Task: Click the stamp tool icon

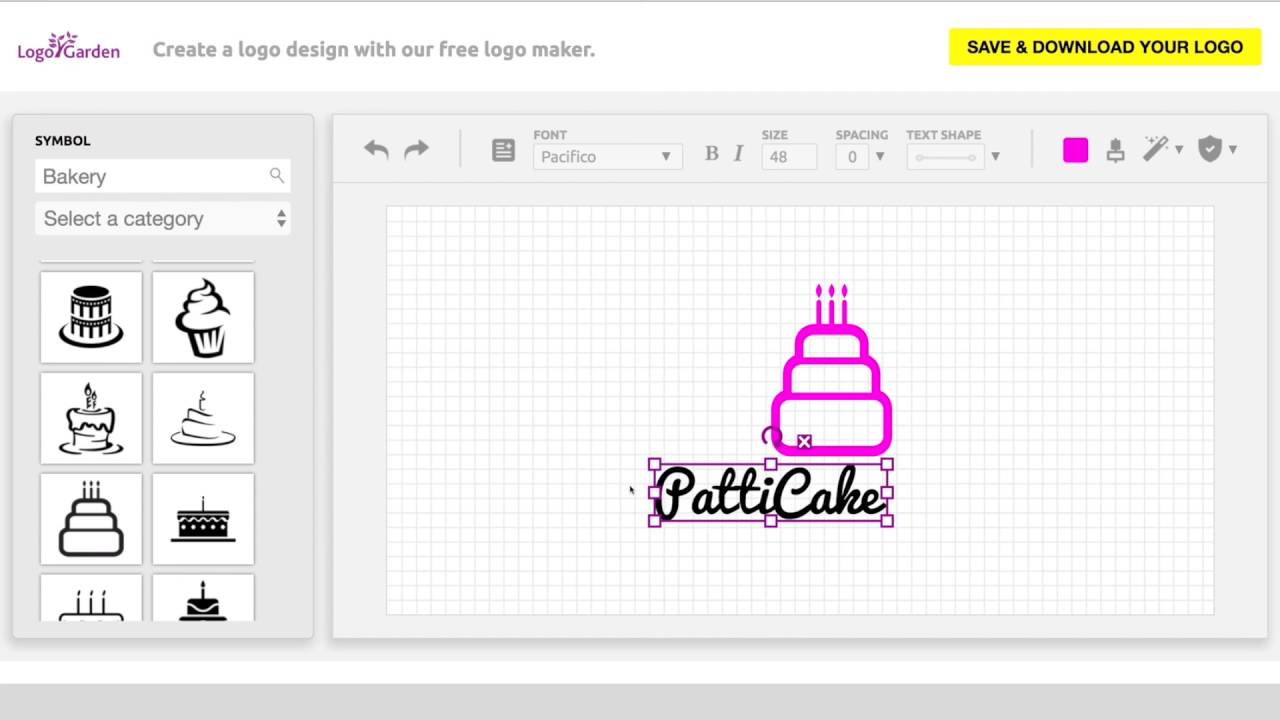Action: tap(1115, 150)
